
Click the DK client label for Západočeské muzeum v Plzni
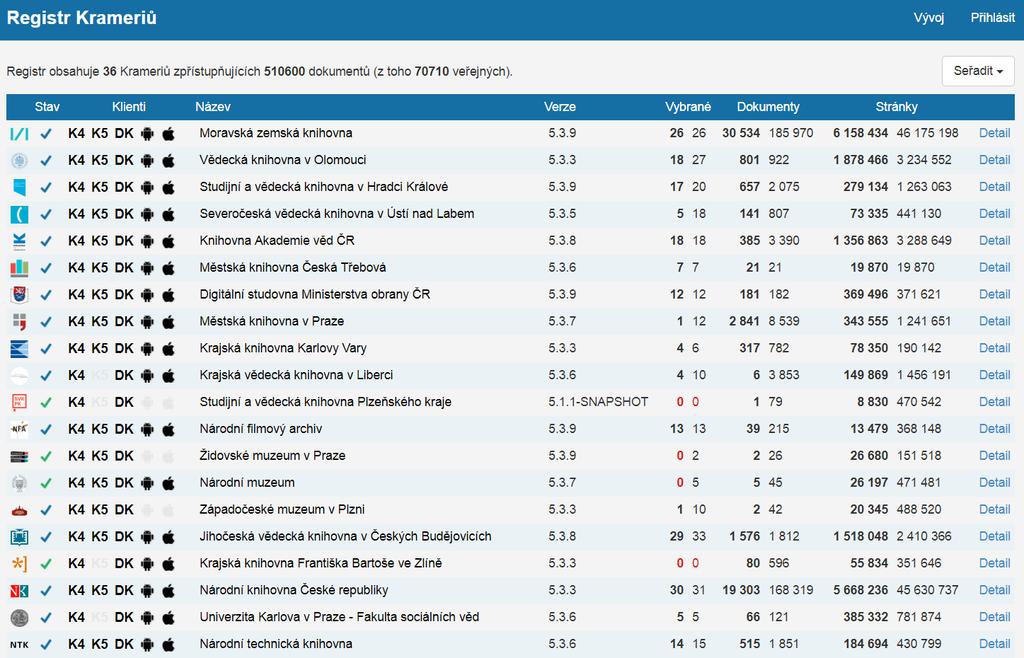click(124, 510)
